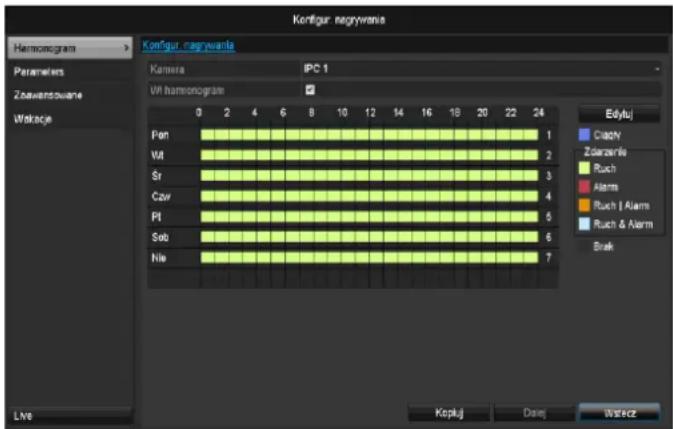The height and width of the screenshot is (429, 673).
Task: Select the blue Ciągły recording swatch
Action: [584, 135]
